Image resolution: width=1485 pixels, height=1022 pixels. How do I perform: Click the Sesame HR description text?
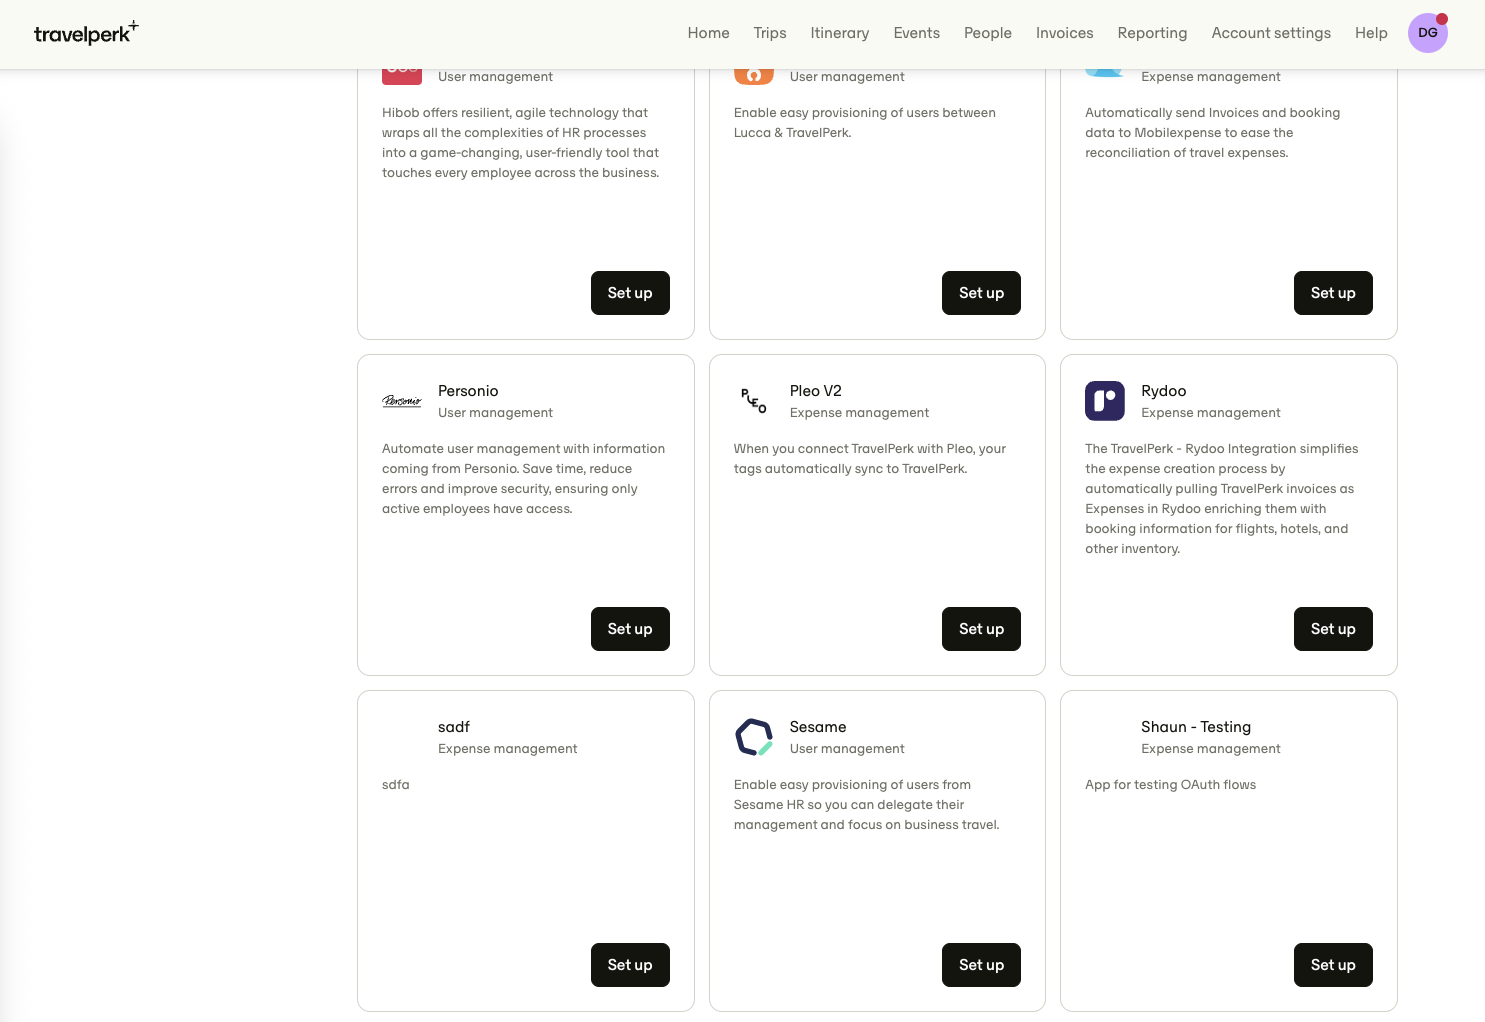coord(867,805)
